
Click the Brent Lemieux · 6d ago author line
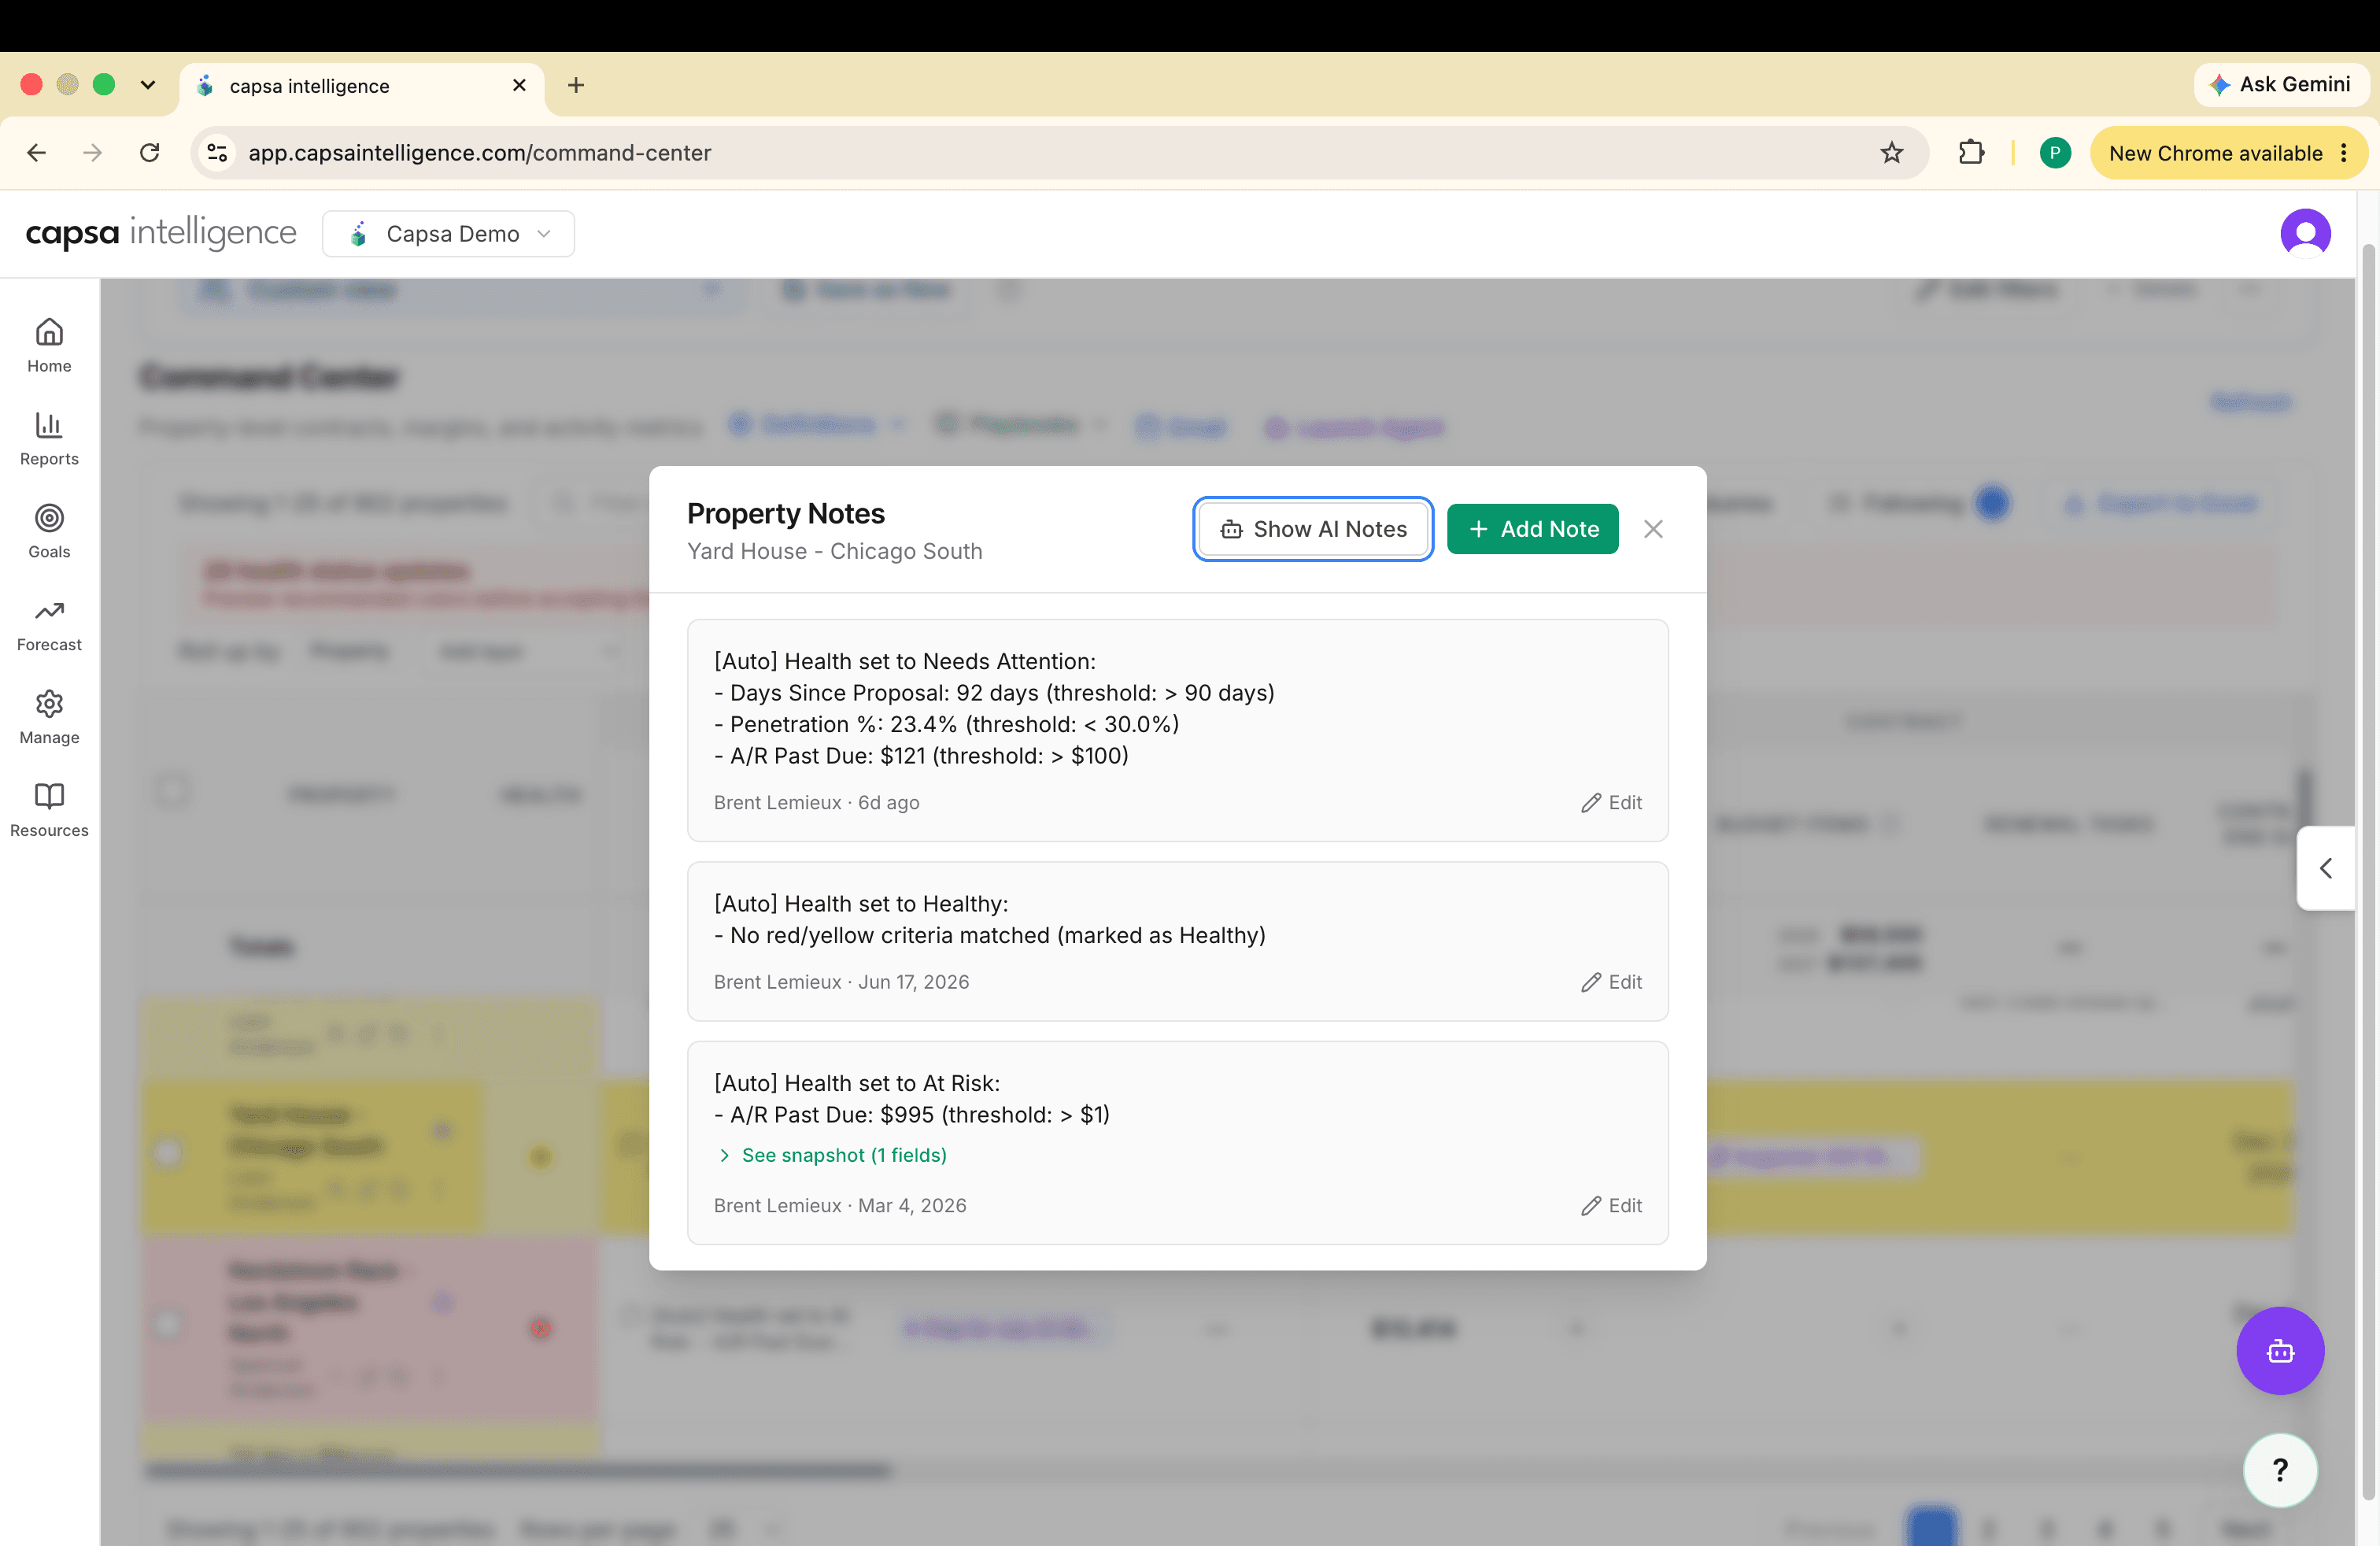pyautogui.click(x=816, y=802)
